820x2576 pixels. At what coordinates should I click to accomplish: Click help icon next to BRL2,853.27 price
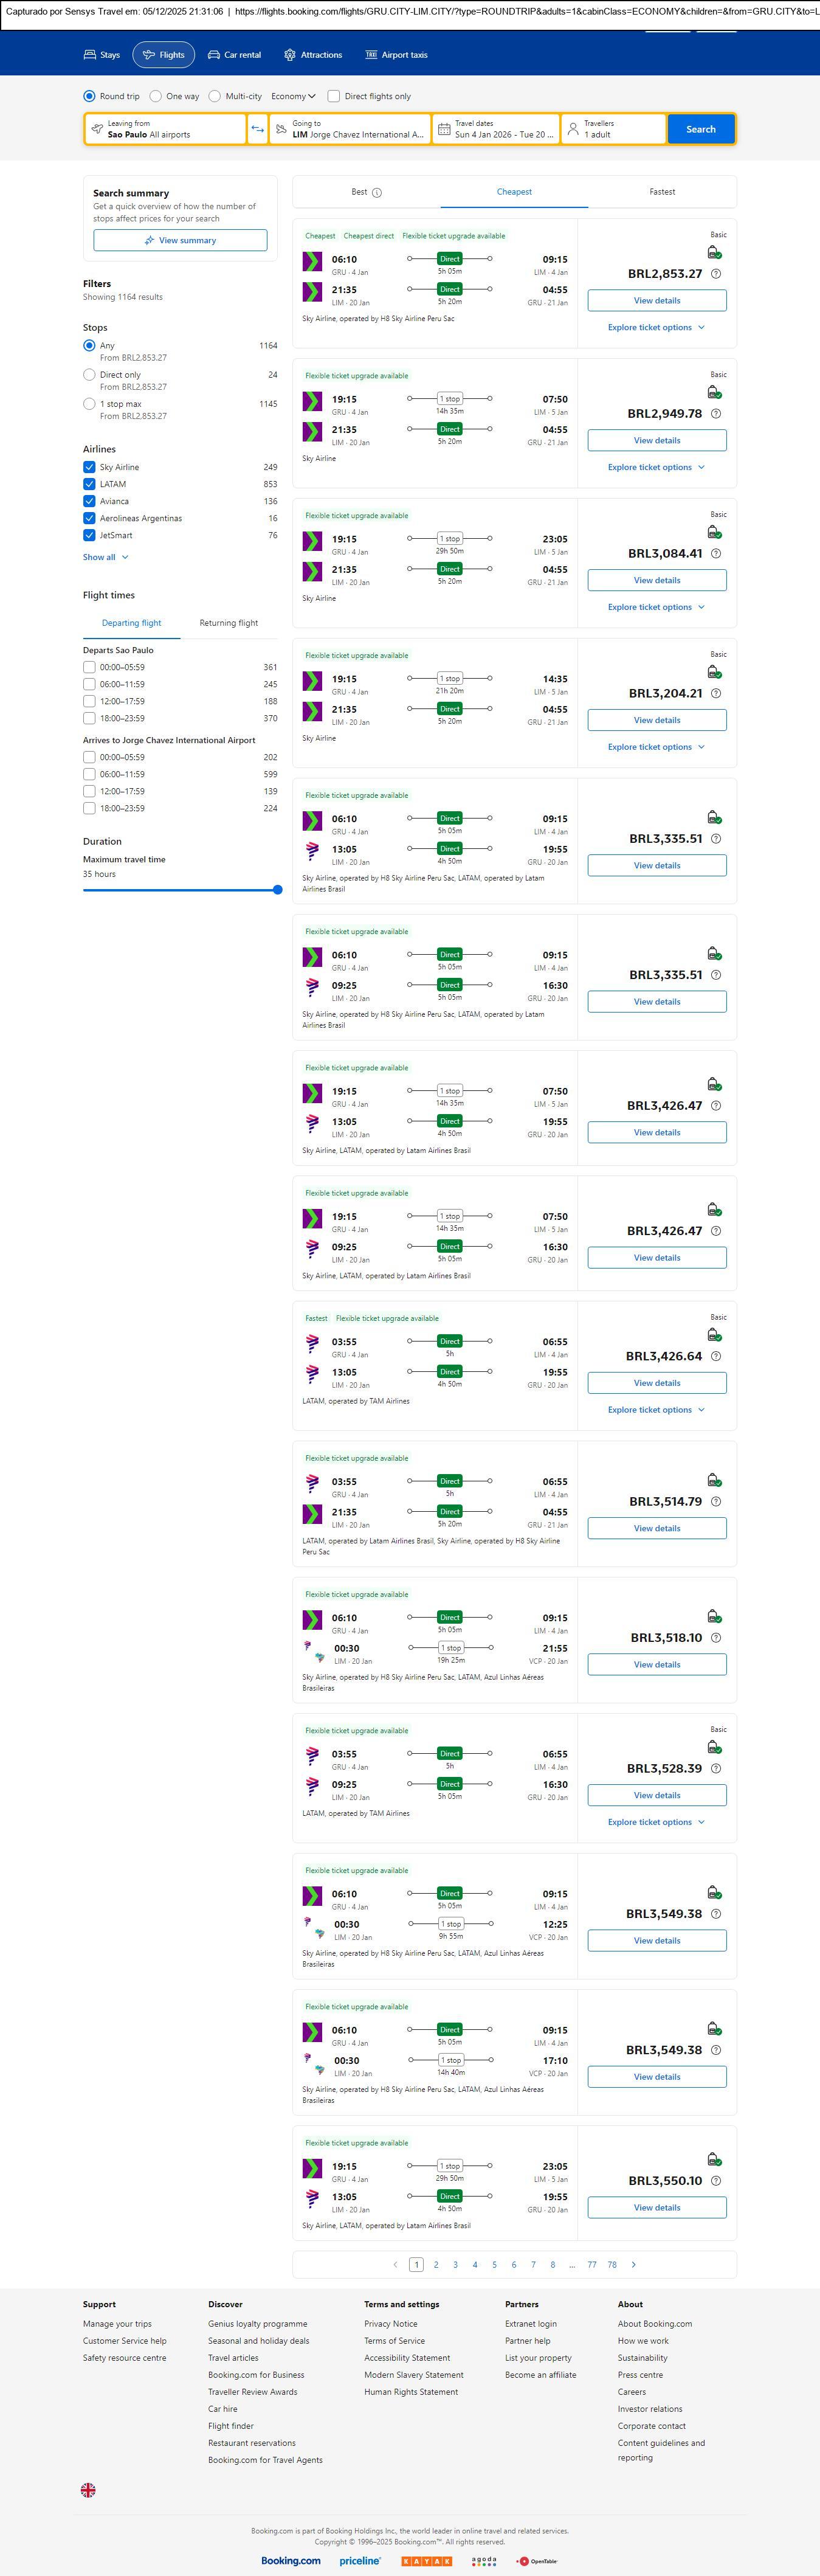point(715,274)
